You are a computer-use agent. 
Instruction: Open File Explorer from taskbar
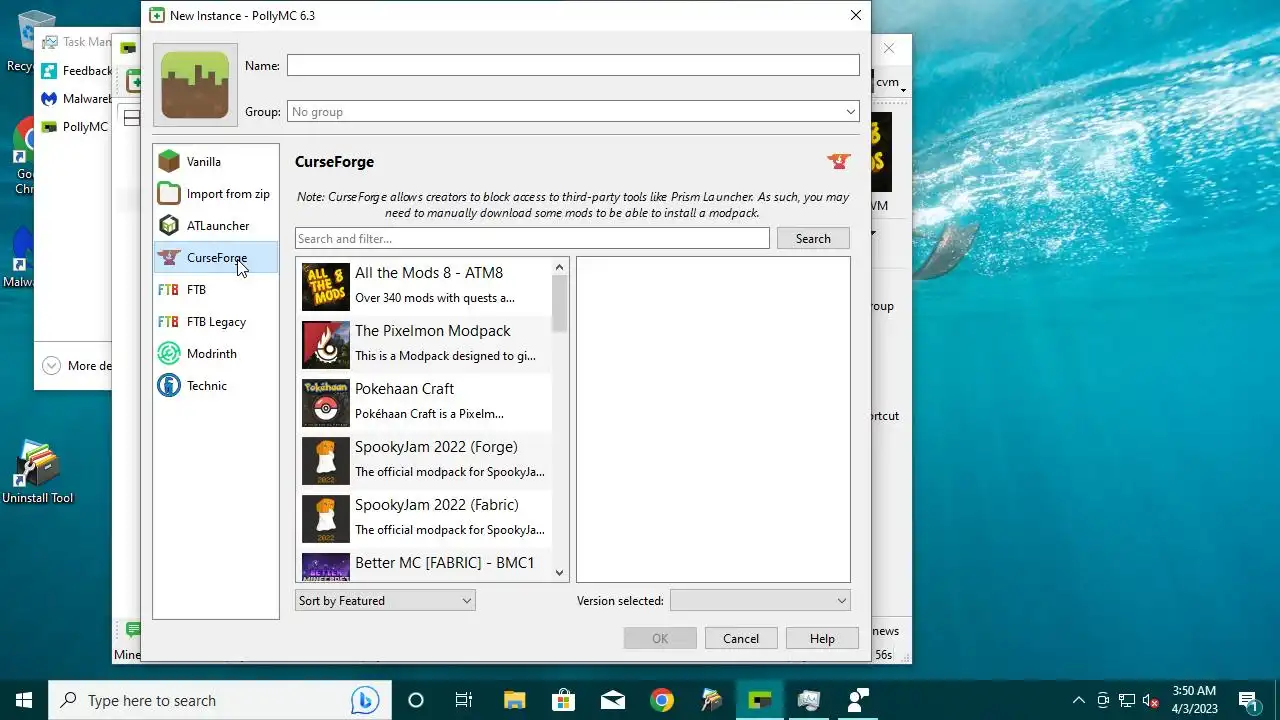coord(514,700)
